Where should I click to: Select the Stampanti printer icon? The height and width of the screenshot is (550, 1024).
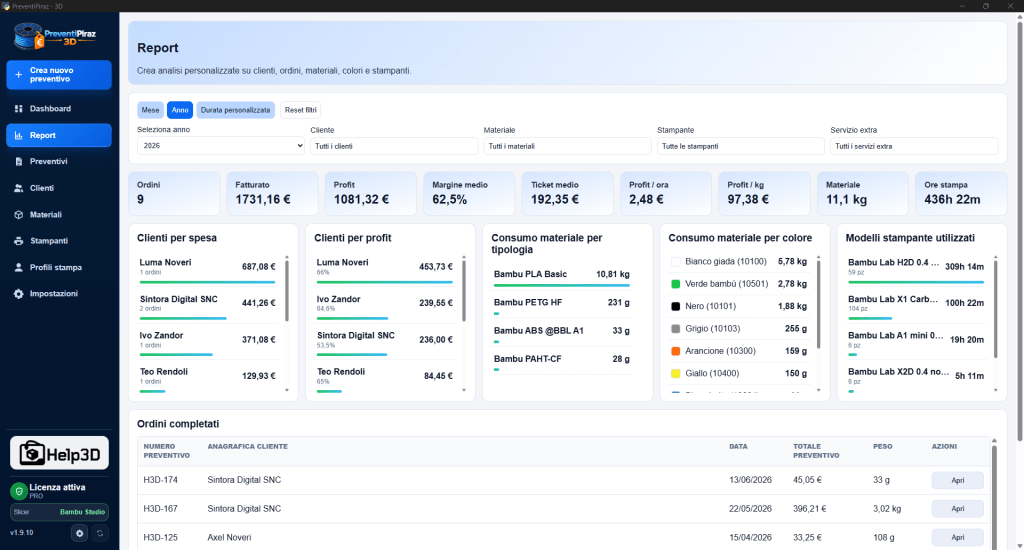pyautogui.click(x=18, y=241)
